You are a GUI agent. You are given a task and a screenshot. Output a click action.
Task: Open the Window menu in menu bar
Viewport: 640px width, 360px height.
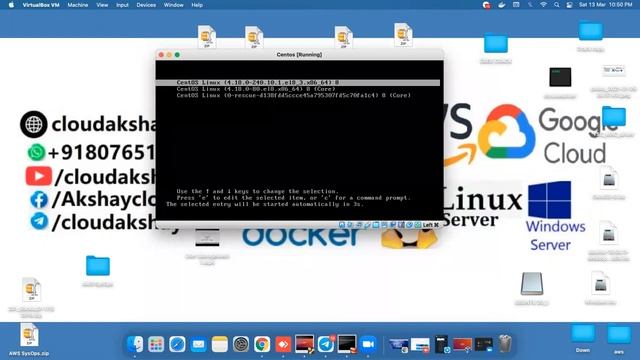point(173,5)
